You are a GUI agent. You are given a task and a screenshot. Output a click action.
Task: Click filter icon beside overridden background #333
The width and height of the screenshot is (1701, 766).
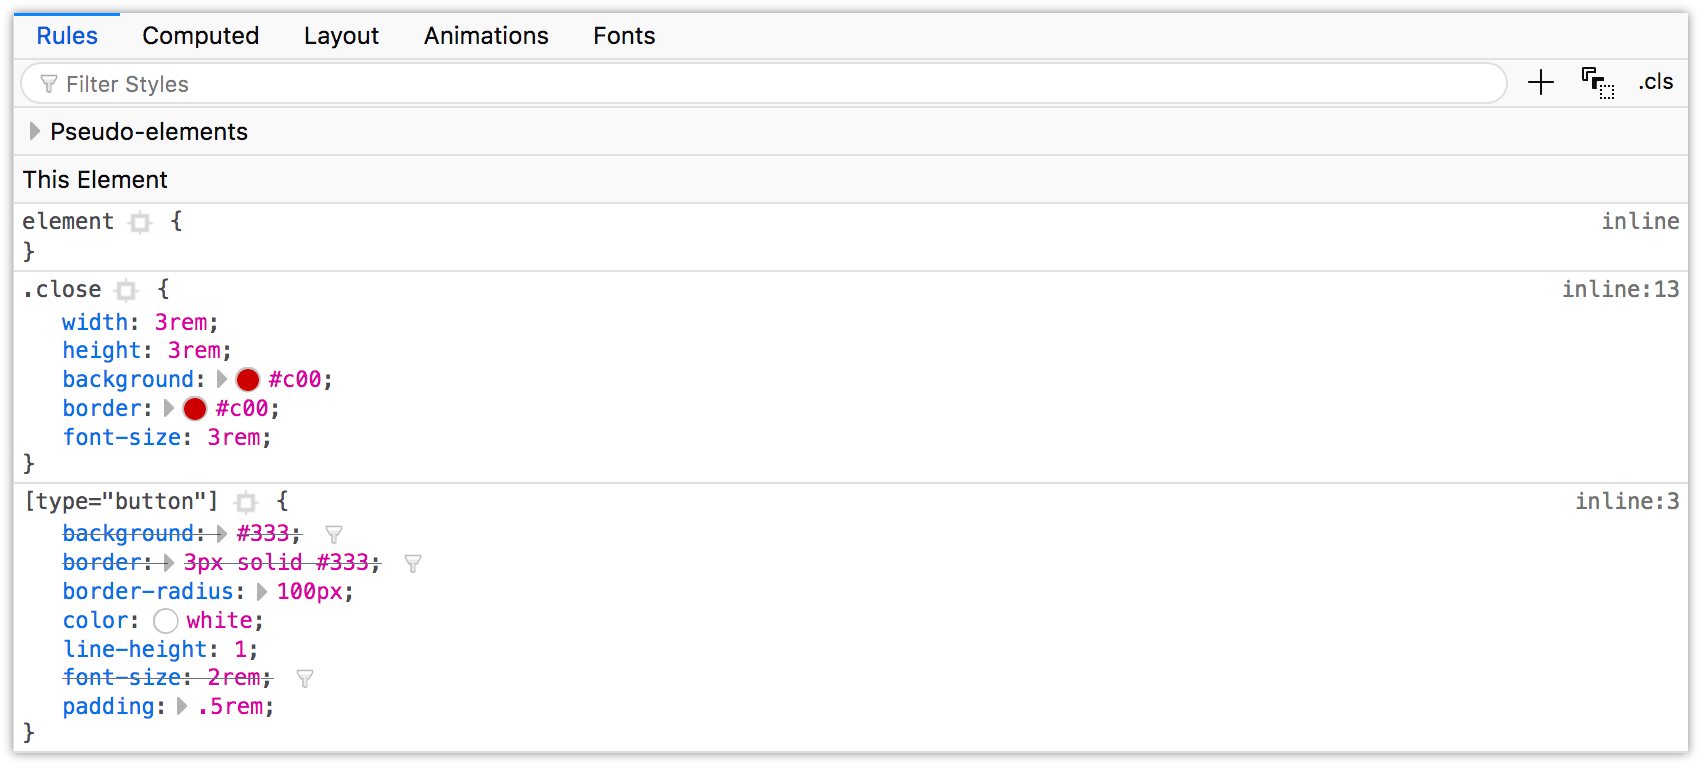[334, 535]
